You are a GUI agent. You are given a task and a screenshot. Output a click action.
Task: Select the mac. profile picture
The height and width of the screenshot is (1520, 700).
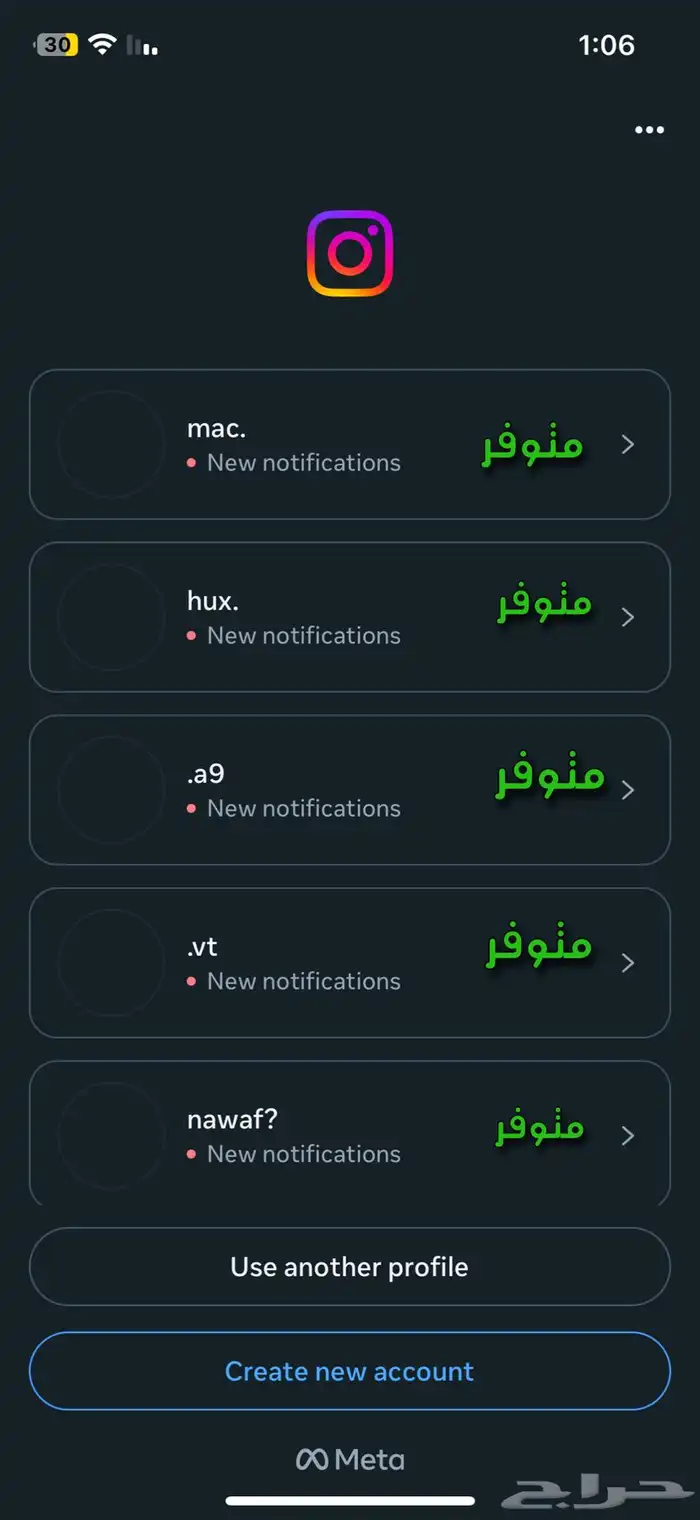click(112, 444)
